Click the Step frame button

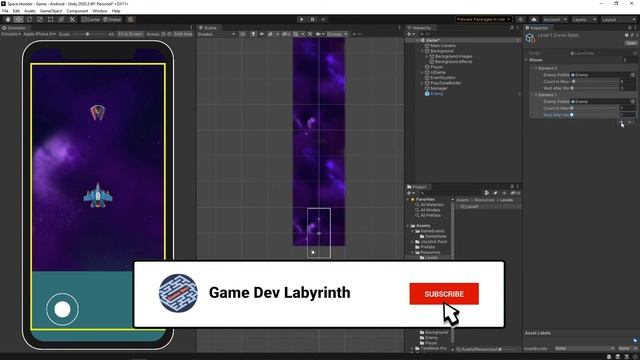323,20
